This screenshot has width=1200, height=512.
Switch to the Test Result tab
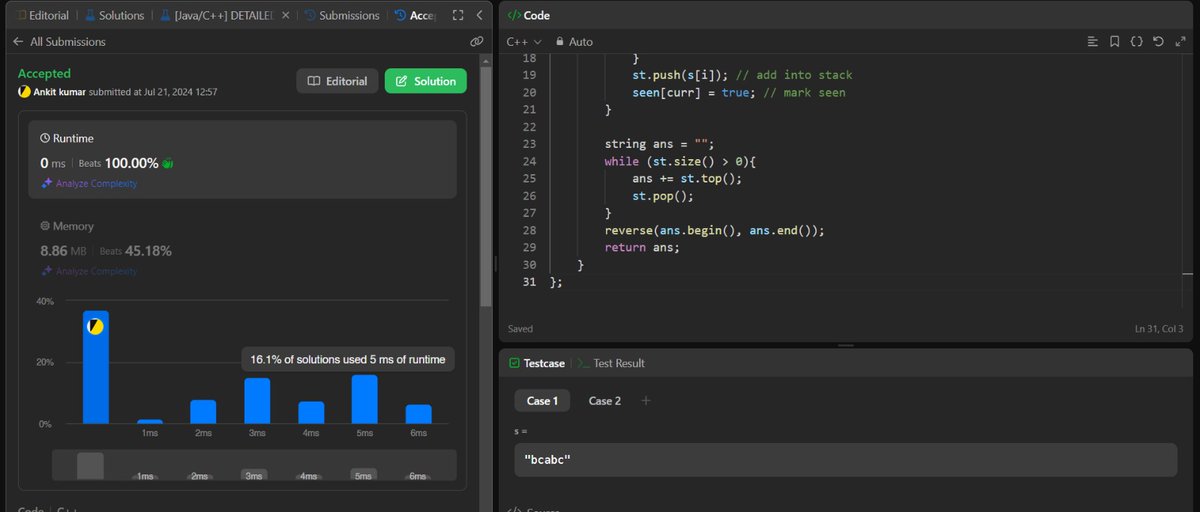coord(611,363)
